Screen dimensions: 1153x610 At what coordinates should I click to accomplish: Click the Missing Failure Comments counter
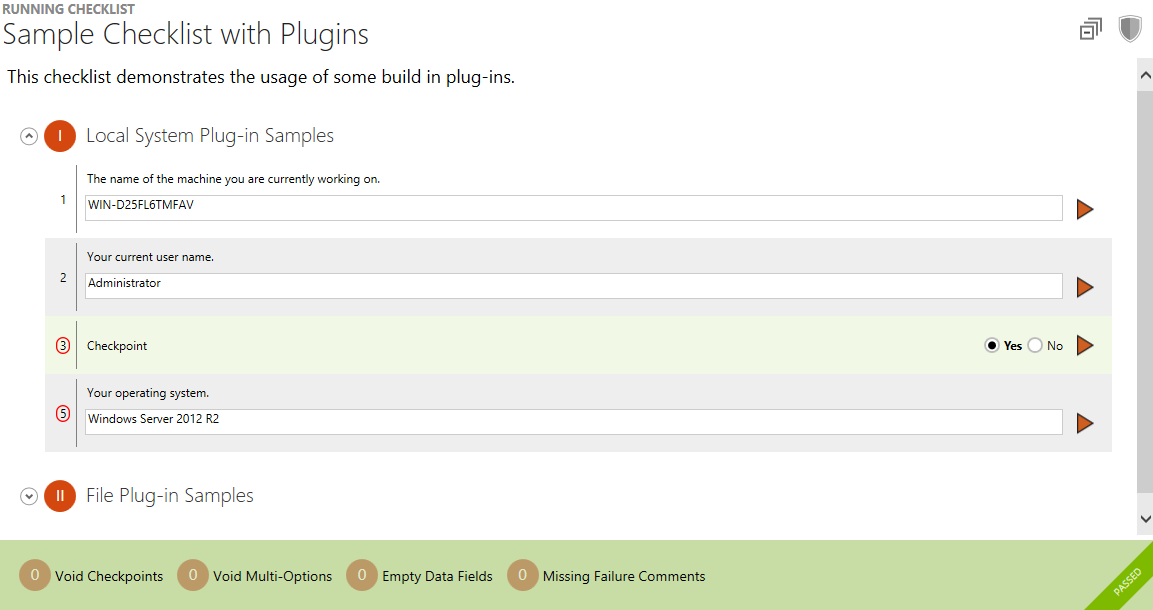522,576
